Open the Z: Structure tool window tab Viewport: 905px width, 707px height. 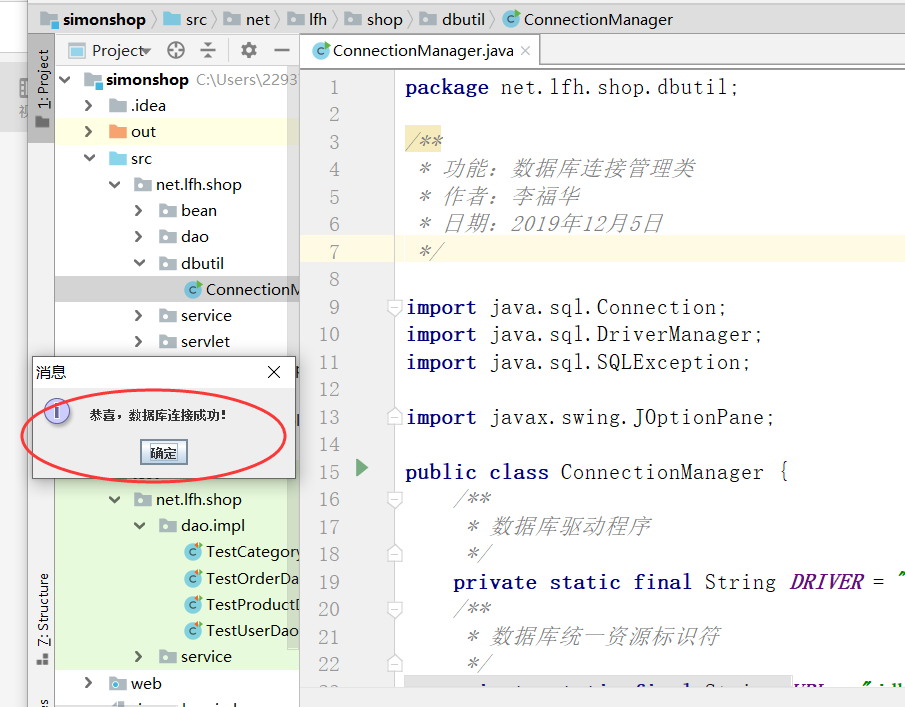pyautogui.click(x=43, y=619)
